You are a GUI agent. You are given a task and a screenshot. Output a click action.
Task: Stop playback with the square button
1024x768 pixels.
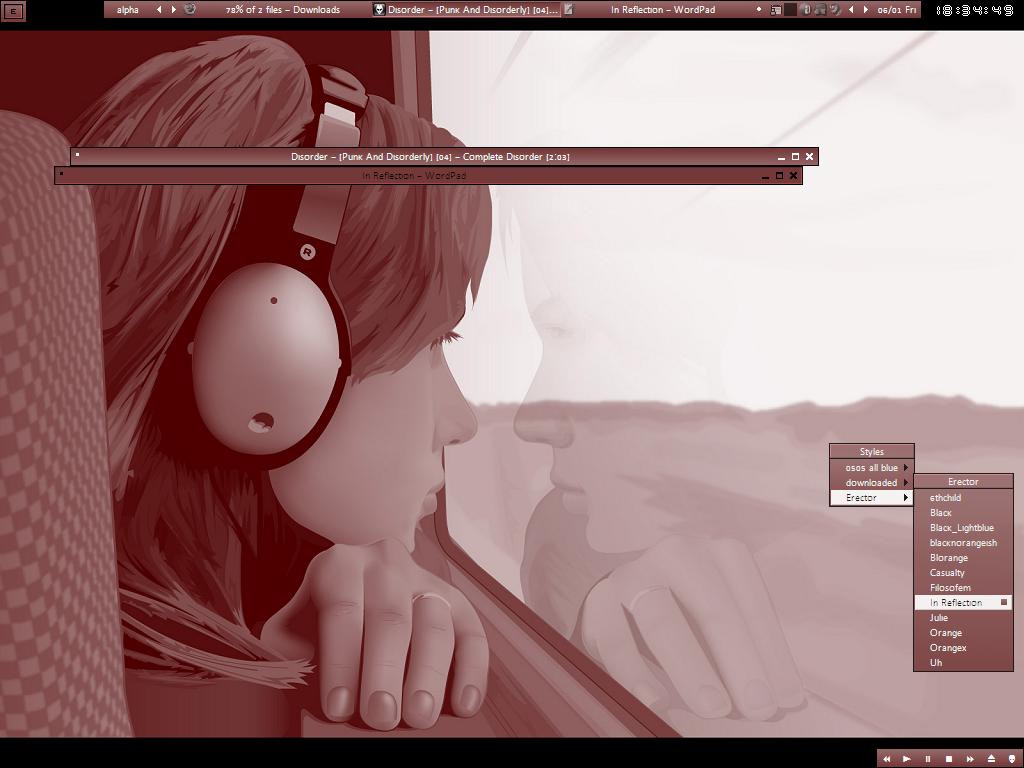click(949, 759)
